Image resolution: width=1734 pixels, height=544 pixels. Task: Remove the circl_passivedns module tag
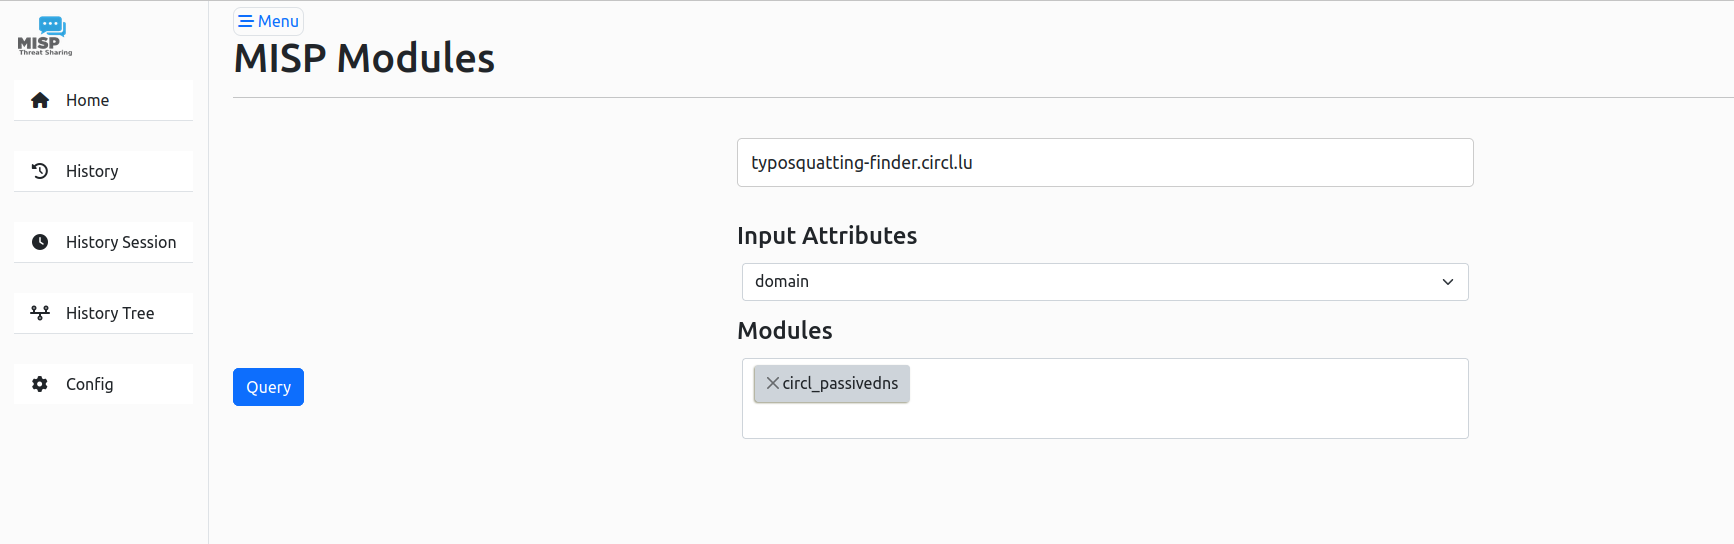(772, 383)
